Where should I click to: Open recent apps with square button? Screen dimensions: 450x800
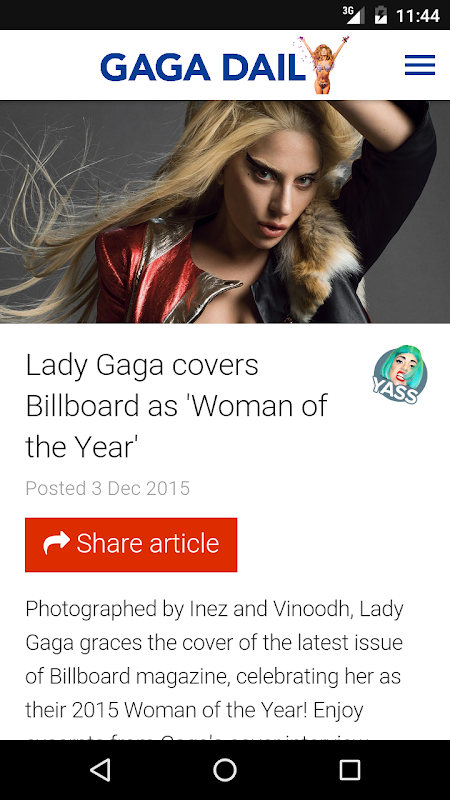coord(349,770)
